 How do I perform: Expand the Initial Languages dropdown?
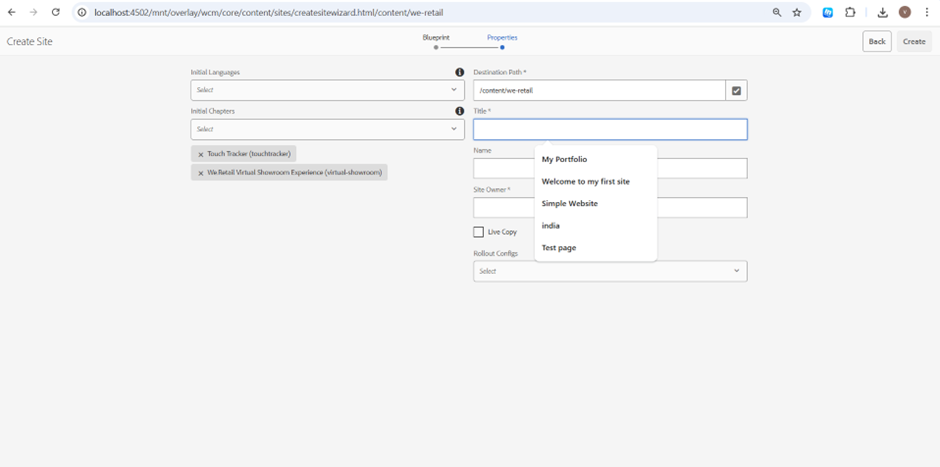pyautogui.click(x=327, y=90)
